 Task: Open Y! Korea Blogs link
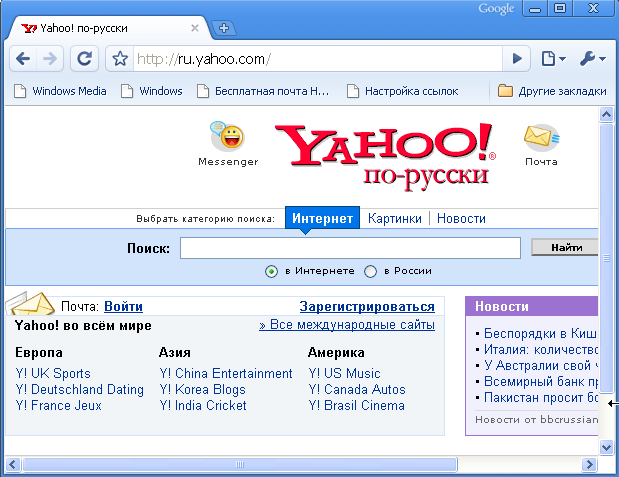[x=203, y=389]
